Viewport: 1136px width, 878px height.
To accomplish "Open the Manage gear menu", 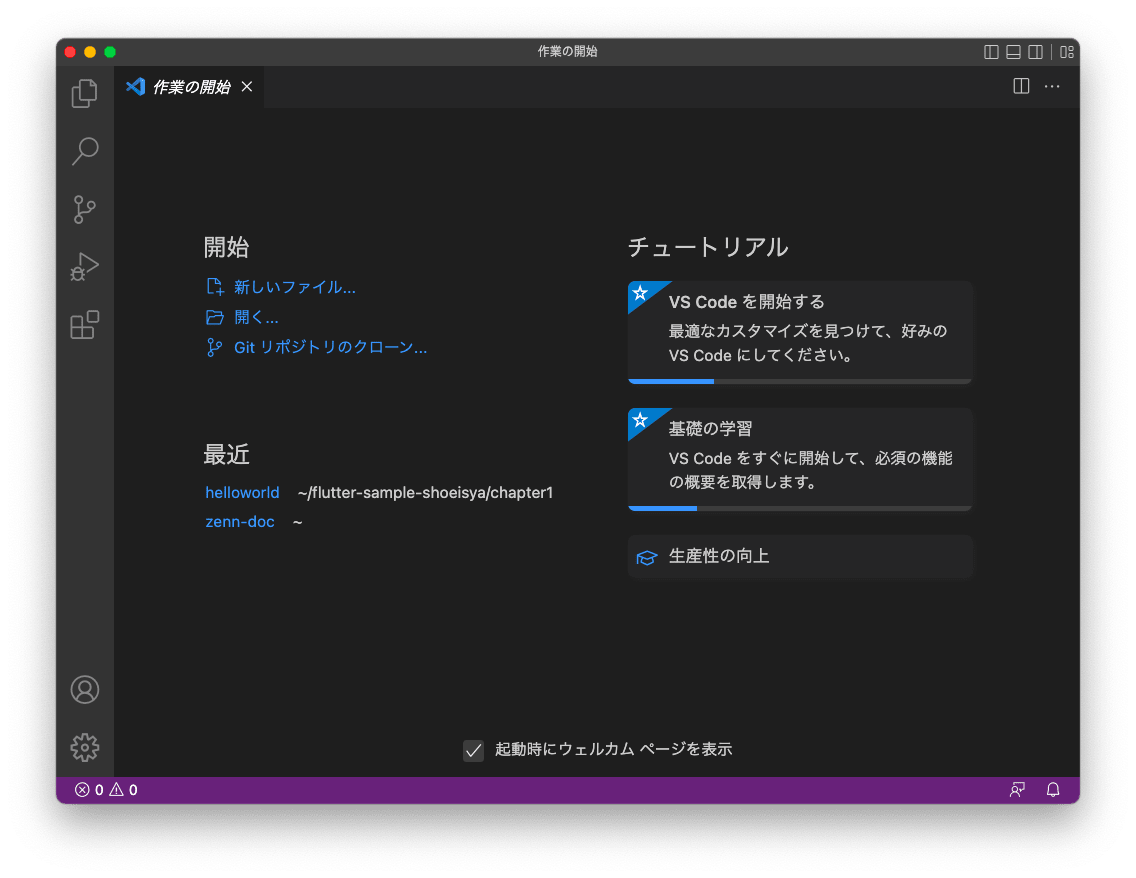I will tap(85, 748).
